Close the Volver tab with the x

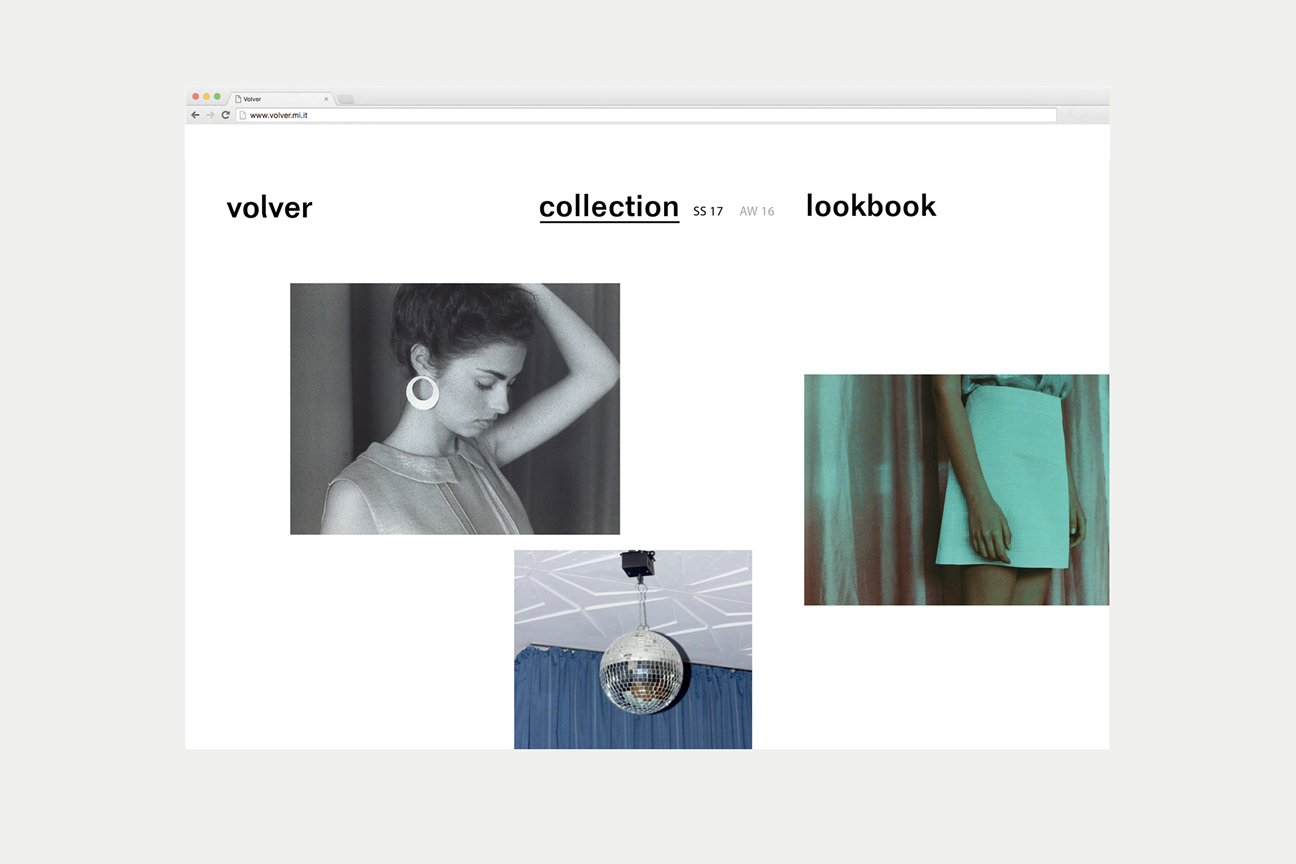click(326, 99)
